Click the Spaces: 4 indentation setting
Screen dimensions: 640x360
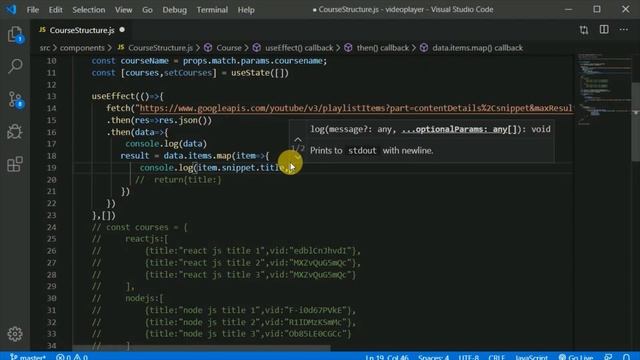click(x=433, y=357)
